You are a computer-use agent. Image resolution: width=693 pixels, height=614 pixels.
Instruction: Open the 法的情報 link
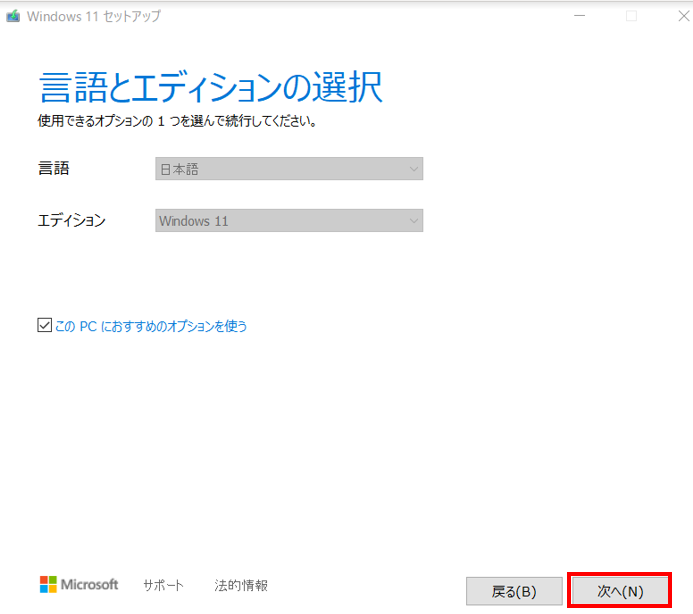(241, 585)
